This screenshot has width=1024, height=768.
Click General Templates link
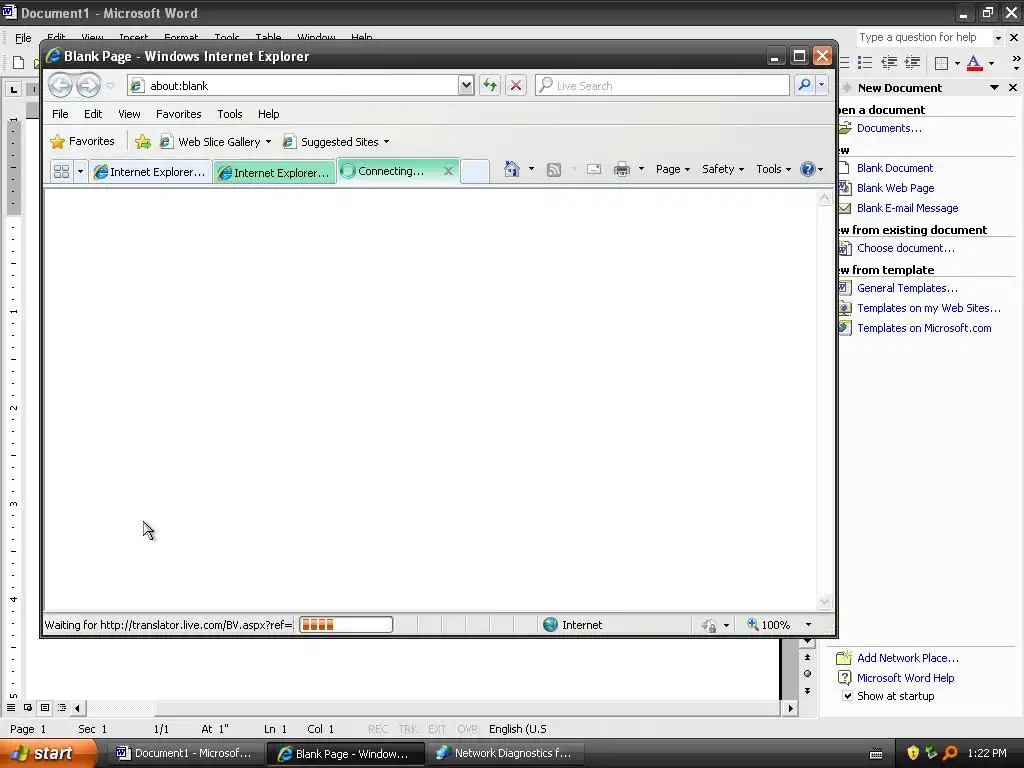907,288
